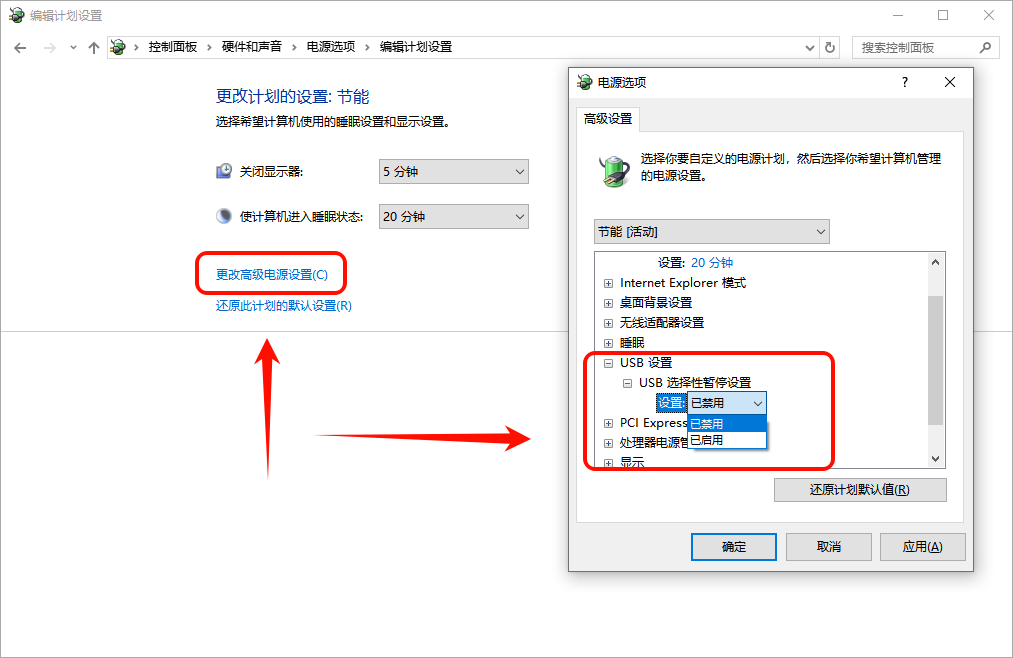The image size is (1013, 658).
Task: Click the search control panel field
Action: [917, 48]
